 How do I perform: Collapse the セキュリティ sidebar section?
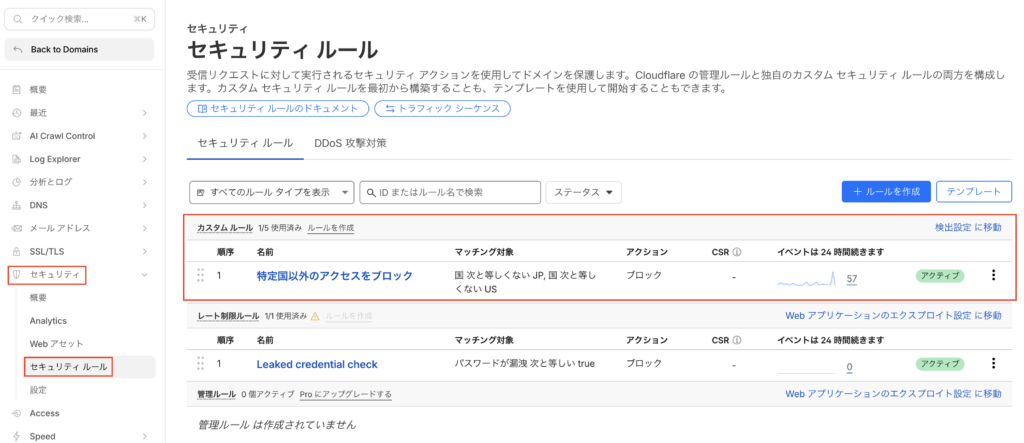pos(145,274)
